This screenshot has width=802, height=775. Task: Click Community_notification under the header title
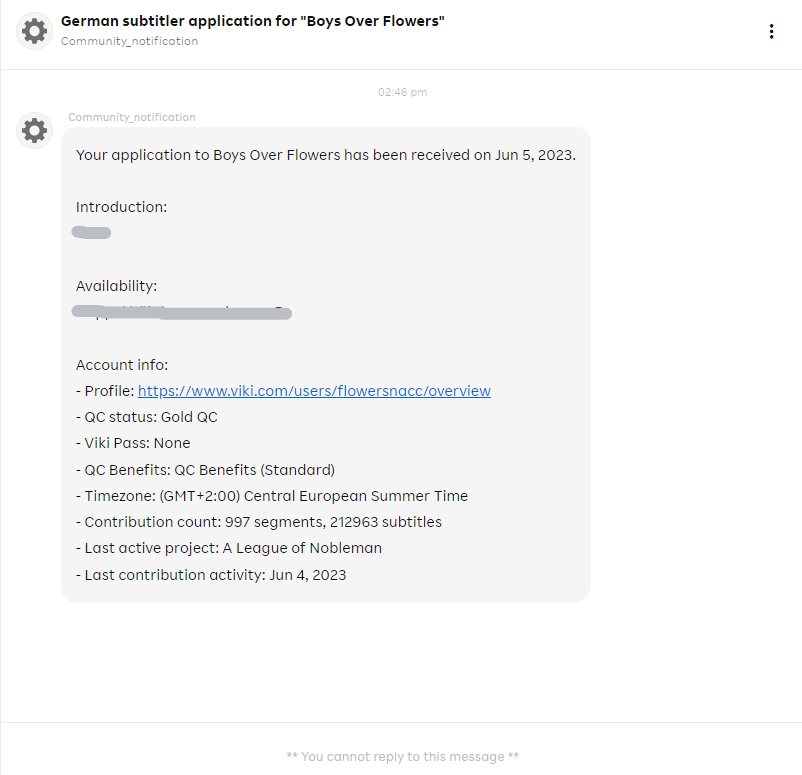point(129,41)
